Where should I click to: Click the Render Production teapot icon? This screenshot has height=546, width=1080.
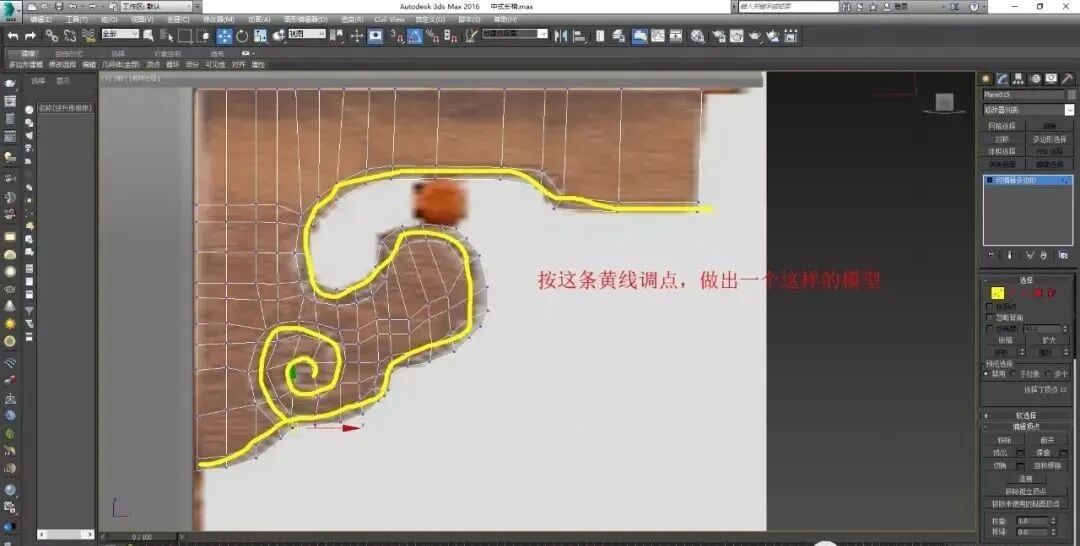coord(755,36)
